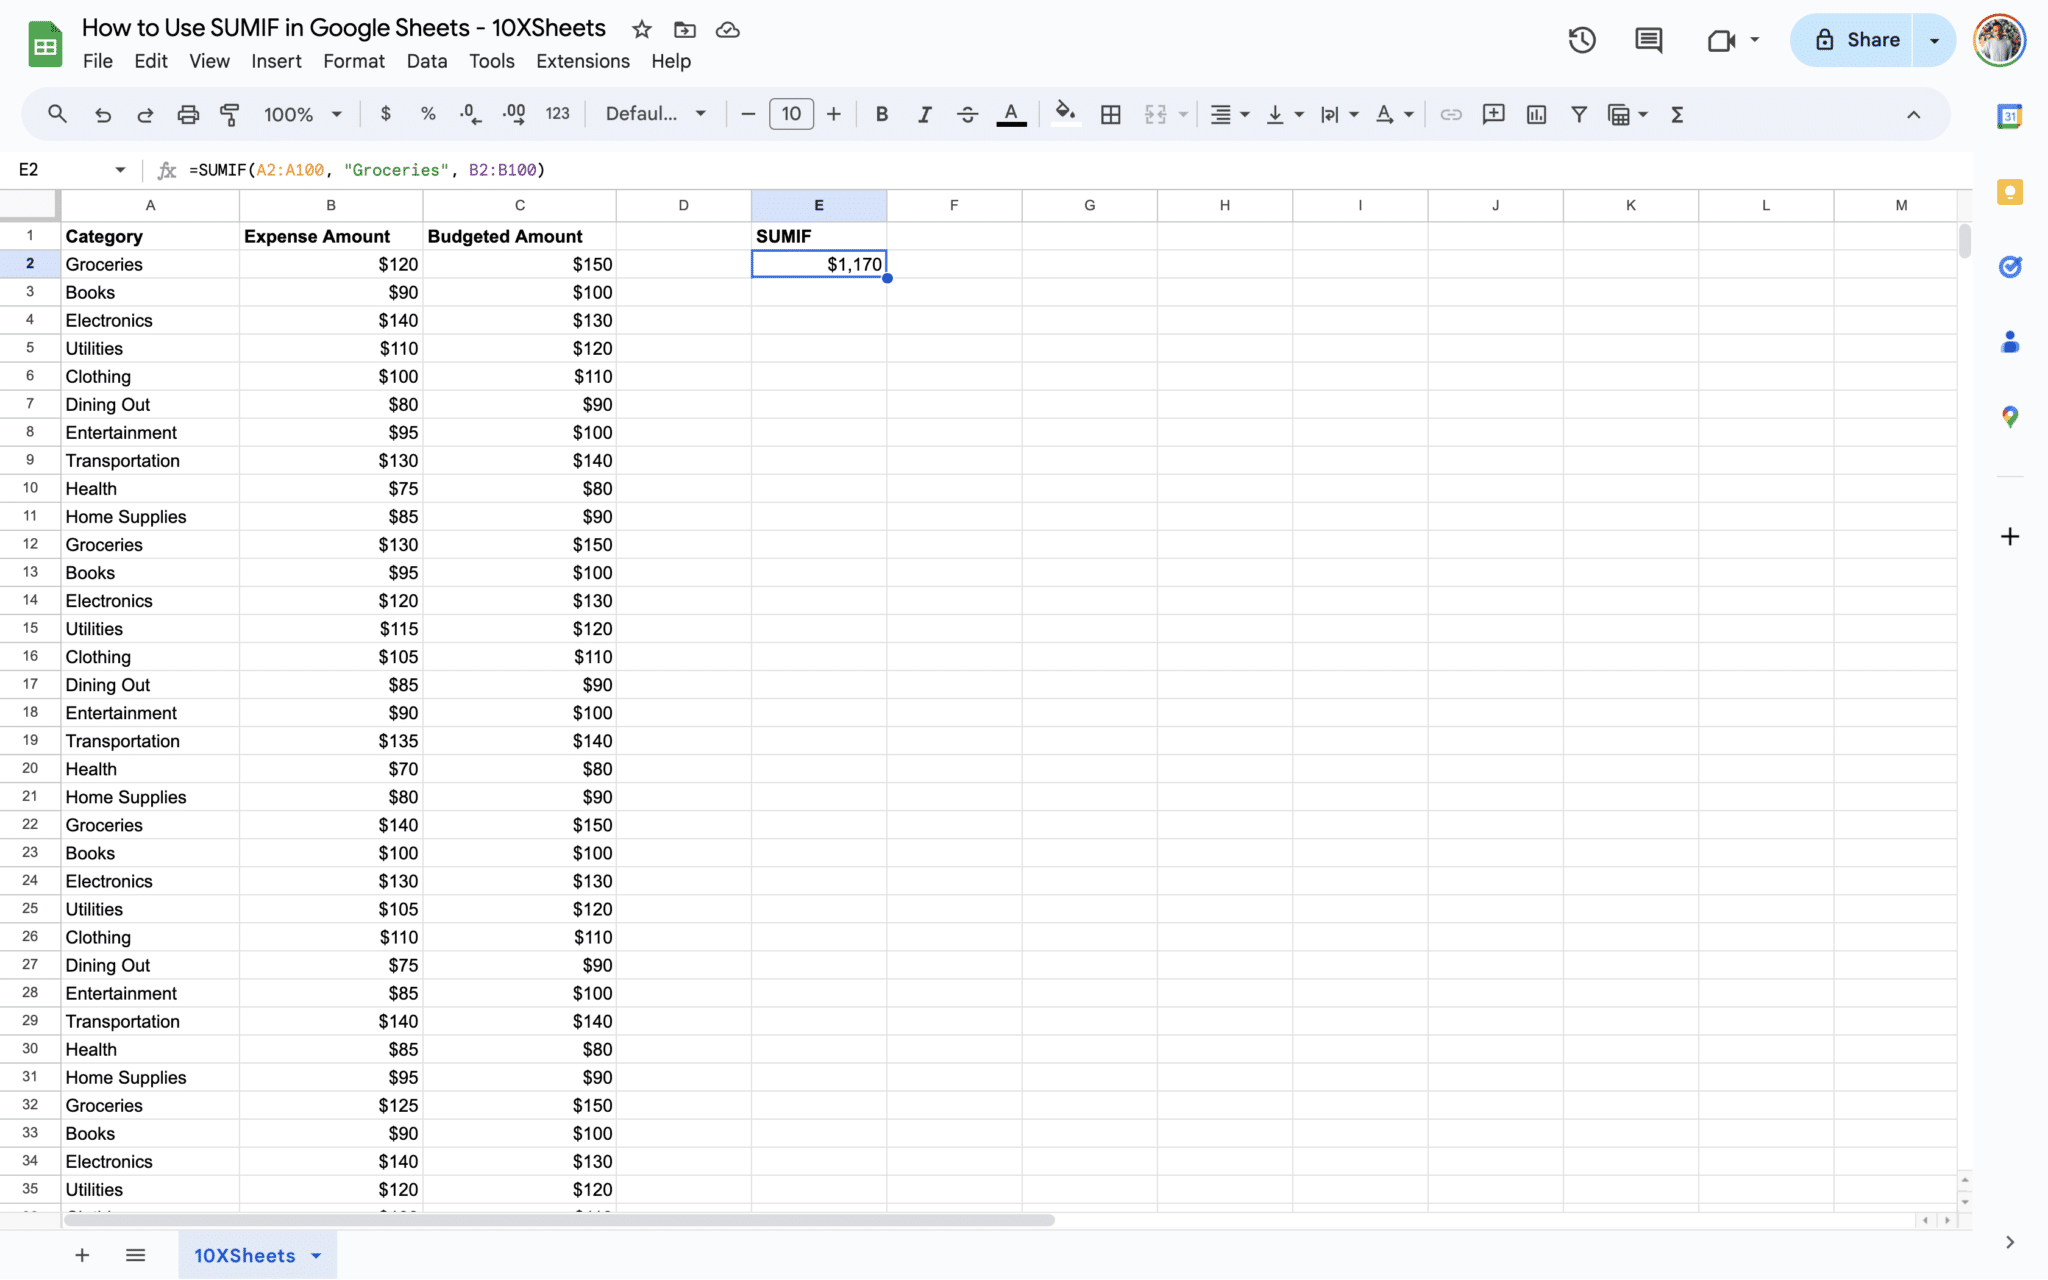Open the borders tool
The width and height of the screenshot is (2048, 1280).
(x=1110, y=114)
